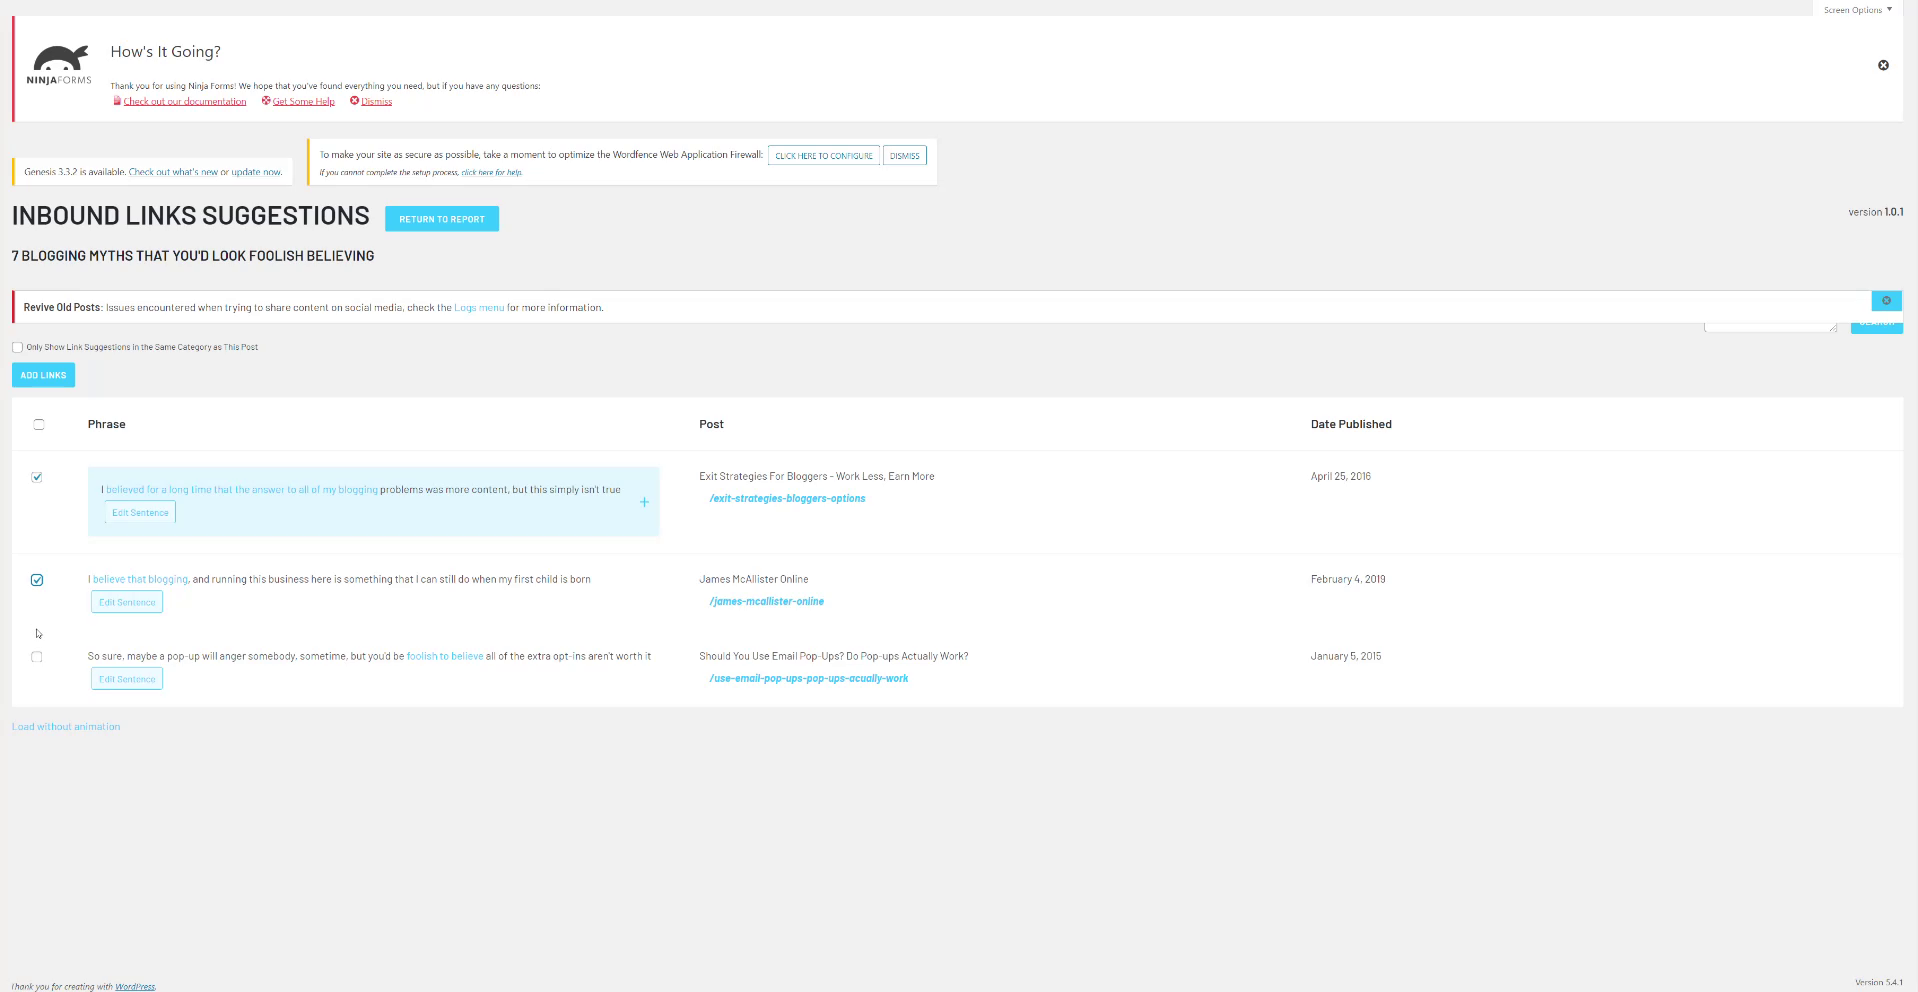The width and height of the screenshot is (1918, 992).
Task: Open the WordPress footer link
Action: click(x=135, y=987)
